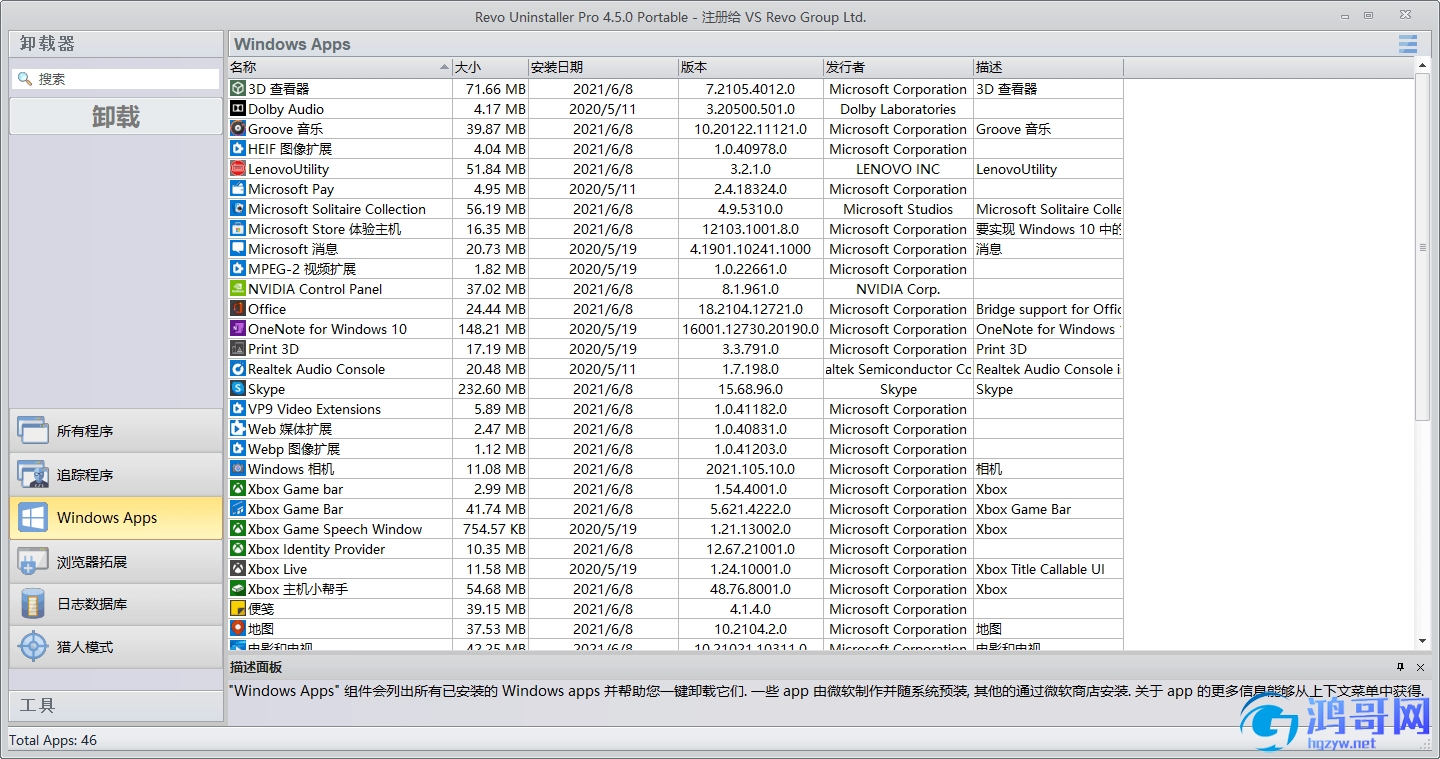Click the Microsoft 消息 app icon

click(x=238, y=249)
